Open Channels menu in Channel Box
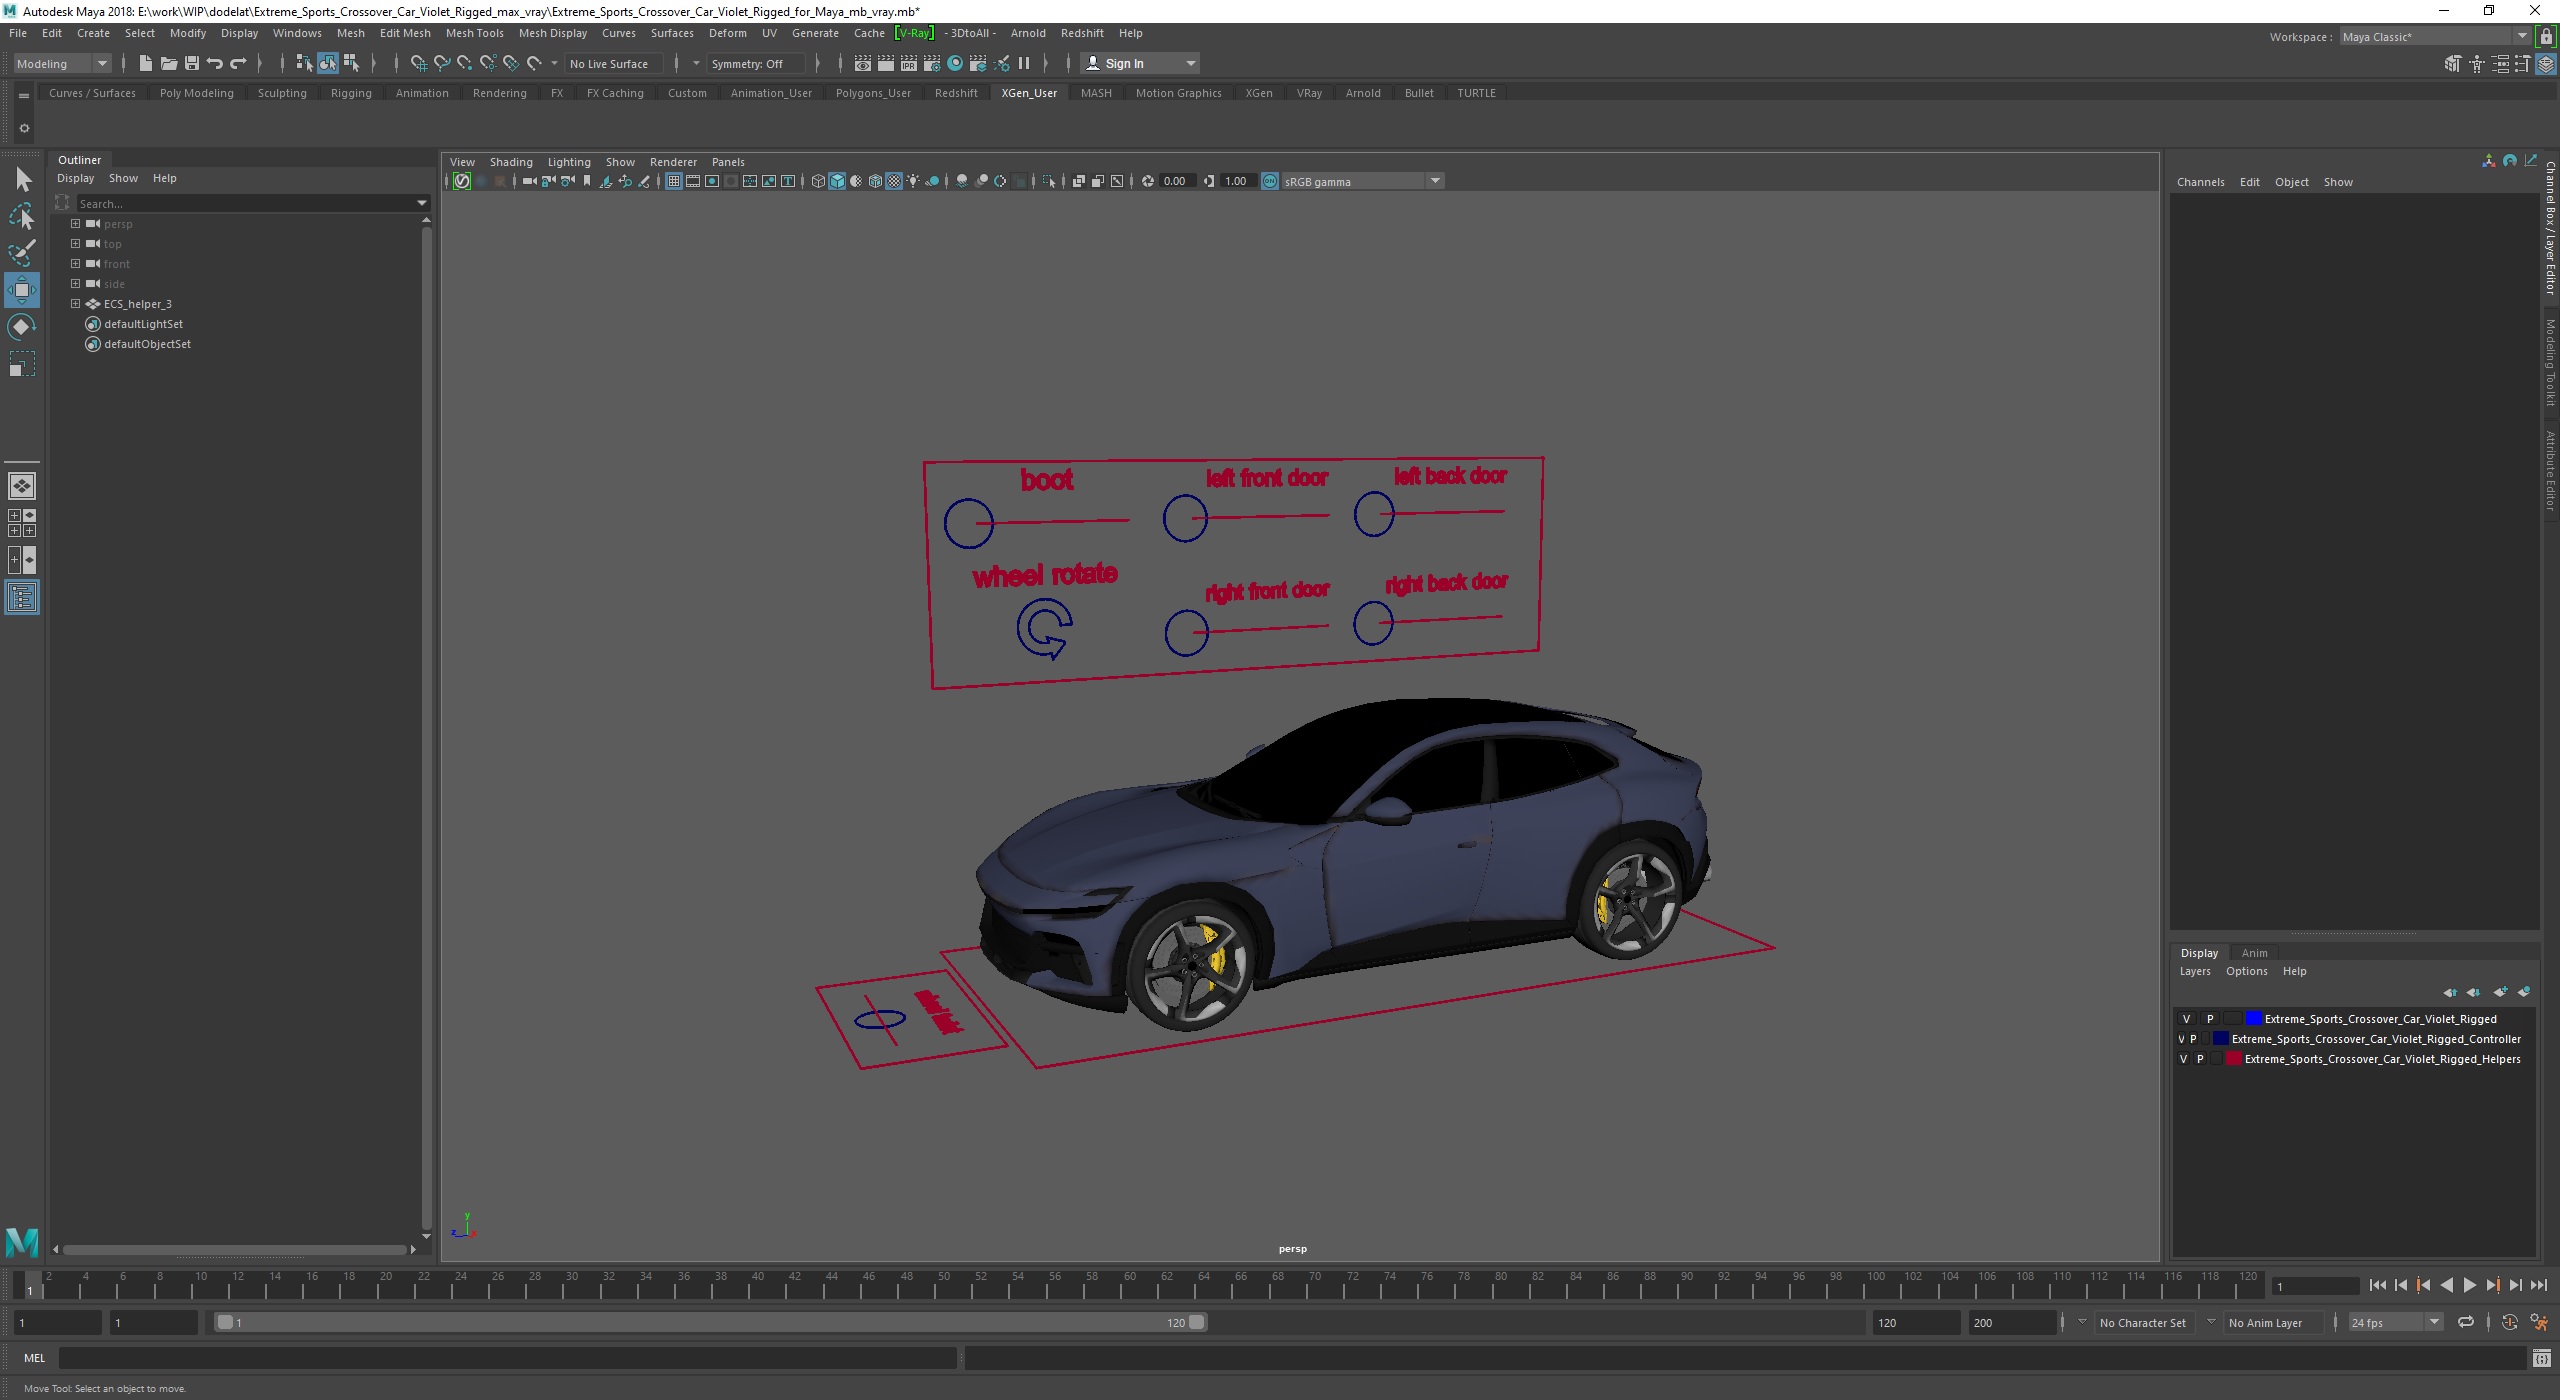This screenshot has height=1400, width=2560. 2200,182
